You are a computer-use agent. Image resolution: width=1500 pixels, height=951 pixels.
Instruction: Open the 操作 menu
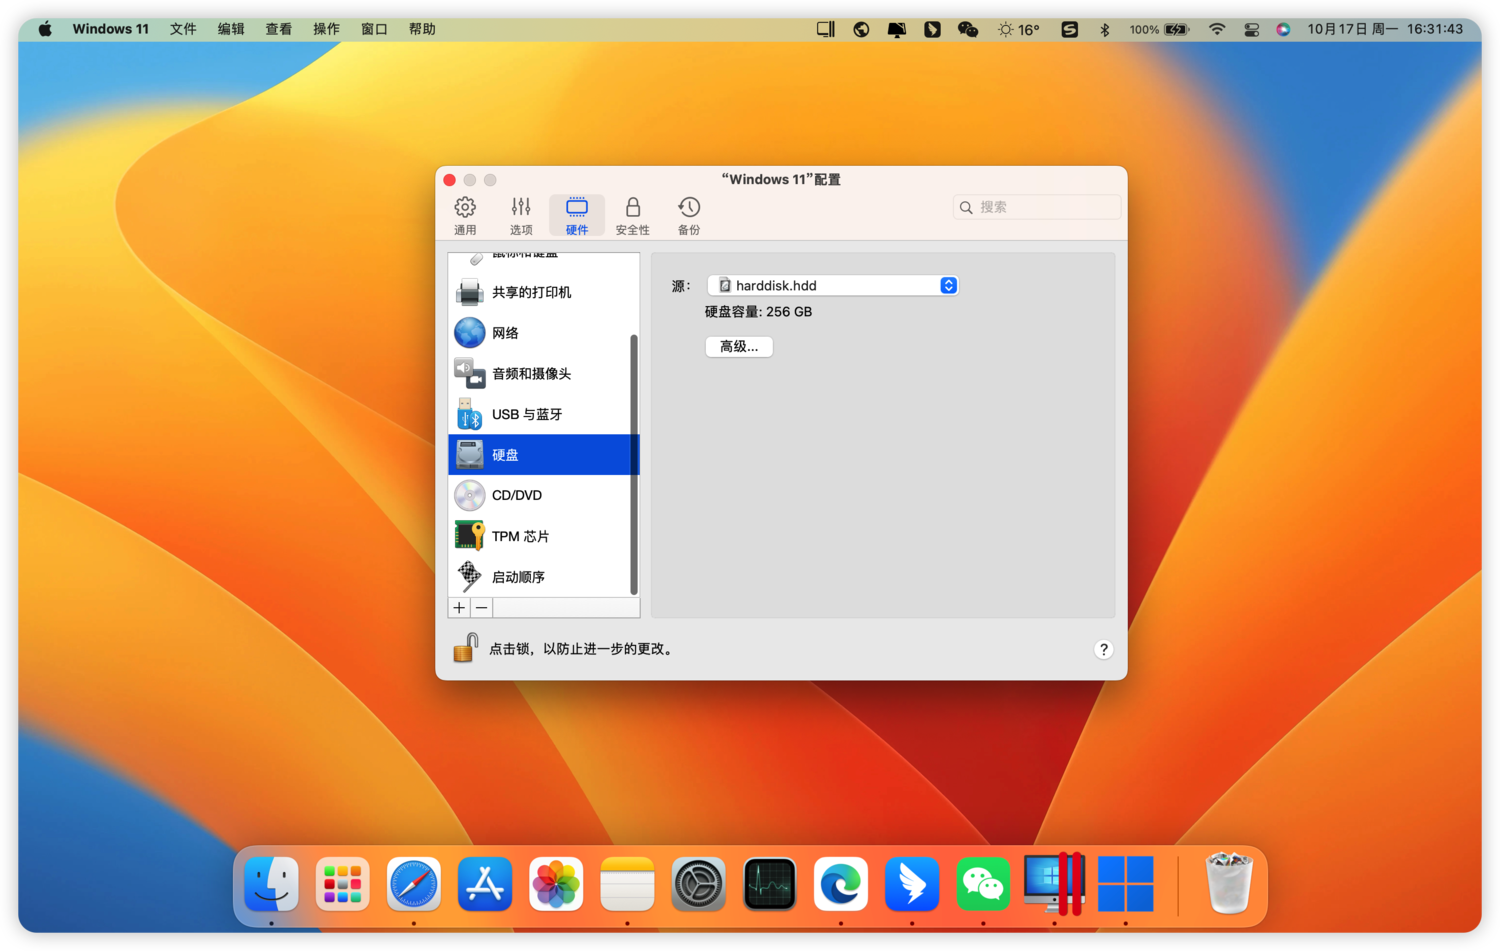click(326, 29)
